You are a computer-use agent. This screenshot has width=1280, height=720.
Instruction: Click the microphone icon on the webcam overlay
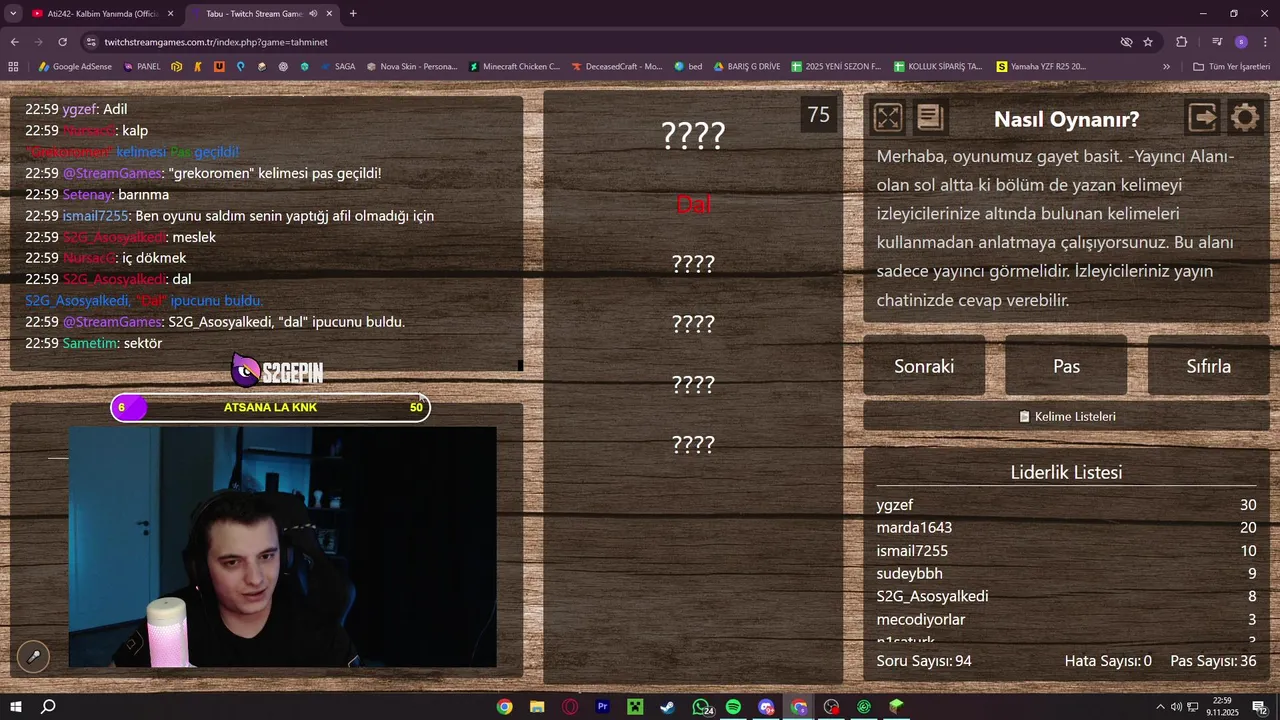tap(33, 656)
